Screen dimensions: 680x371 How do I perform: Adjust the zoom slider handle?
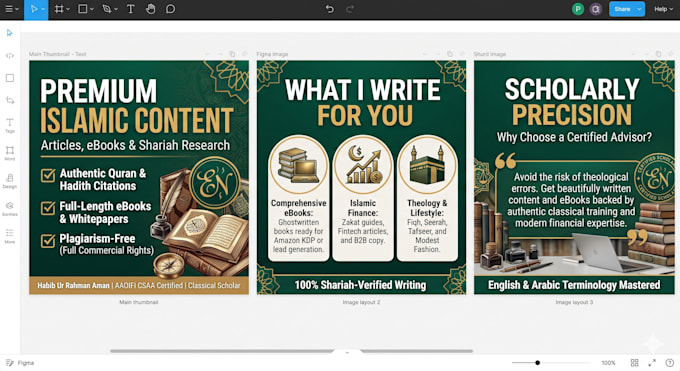click(537, 363)
